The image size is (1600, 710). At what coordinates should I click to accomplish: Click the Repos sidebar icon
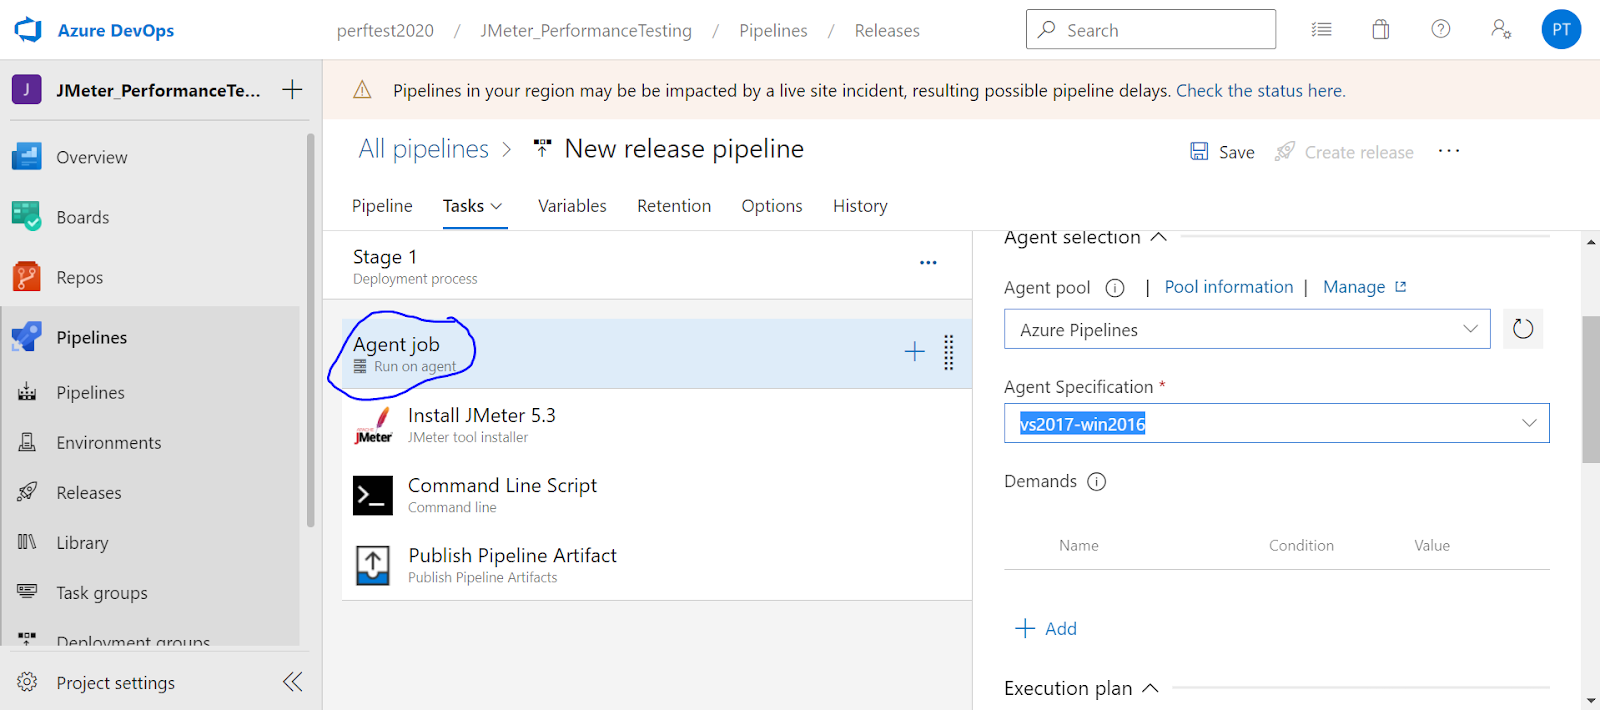pos(26,276)
